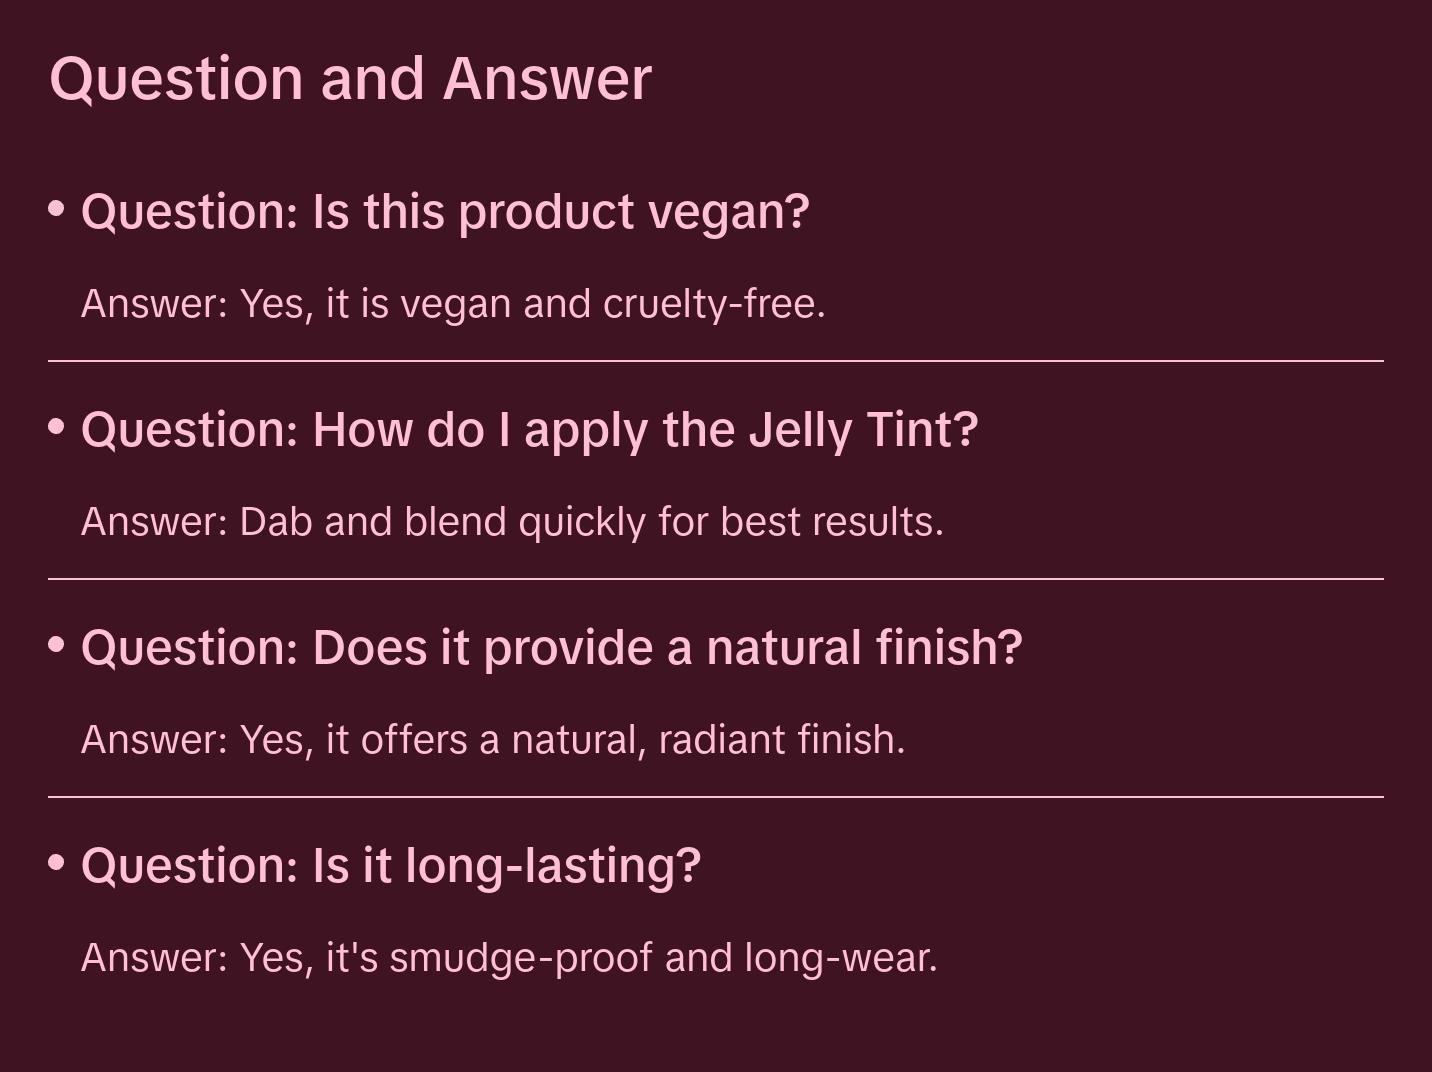Open the "How do I apply the Jelly Tint?" question

coord(529,430)
